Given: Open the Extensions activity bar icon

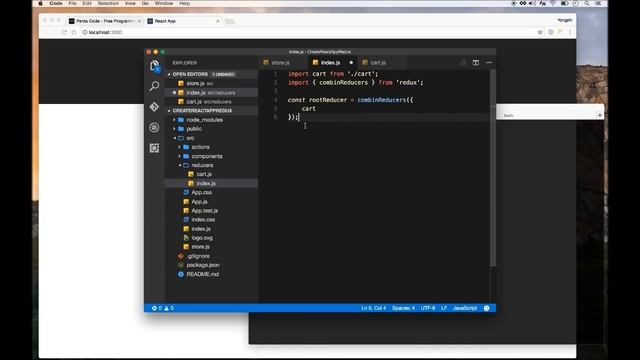Looking at the screenshot, I should point(154,148).
